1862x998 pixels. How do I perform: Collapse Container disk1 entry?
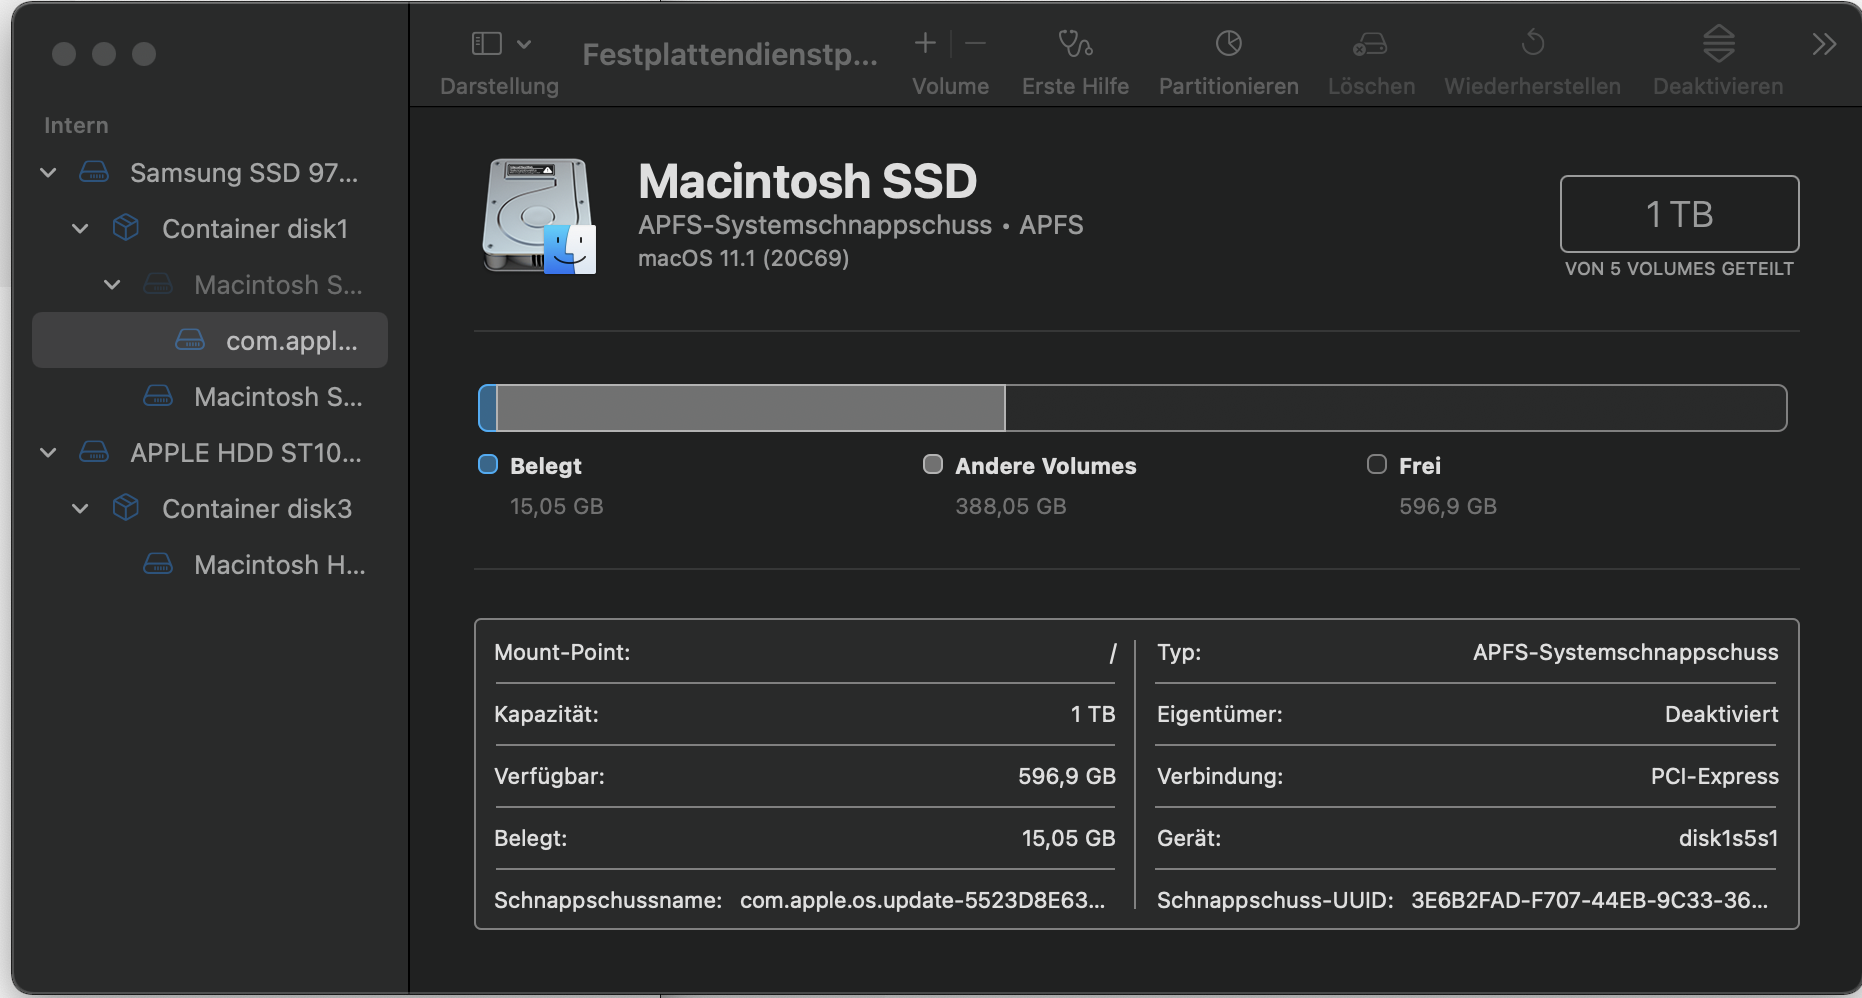point(80,229)
